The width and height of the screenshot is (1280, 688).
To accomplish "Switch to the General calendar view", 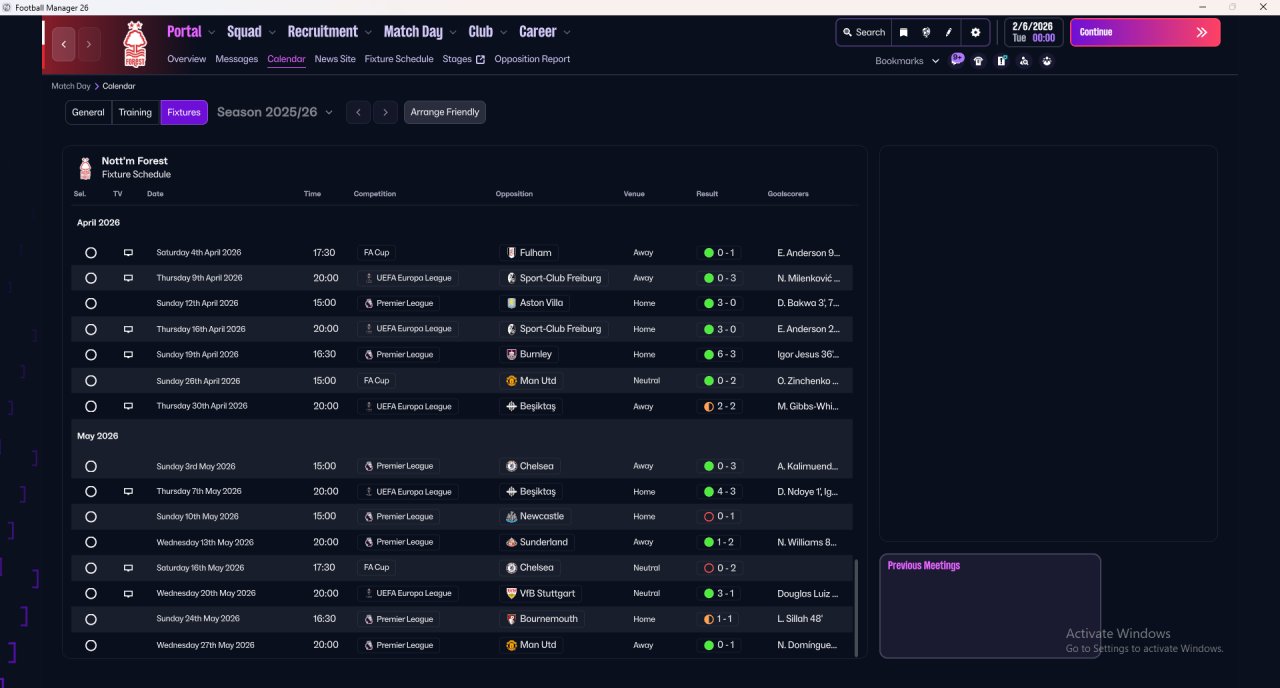I will 88,112.
